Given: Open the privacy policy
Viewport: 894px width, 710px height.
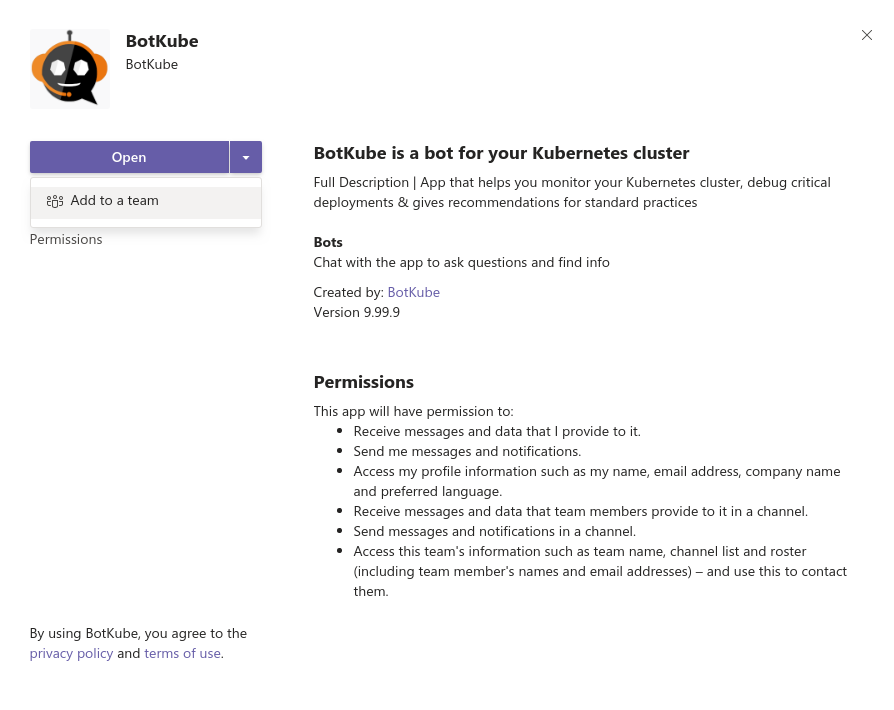Looking at the screenshot, I should pyautogui.click(x=71, y=652).
